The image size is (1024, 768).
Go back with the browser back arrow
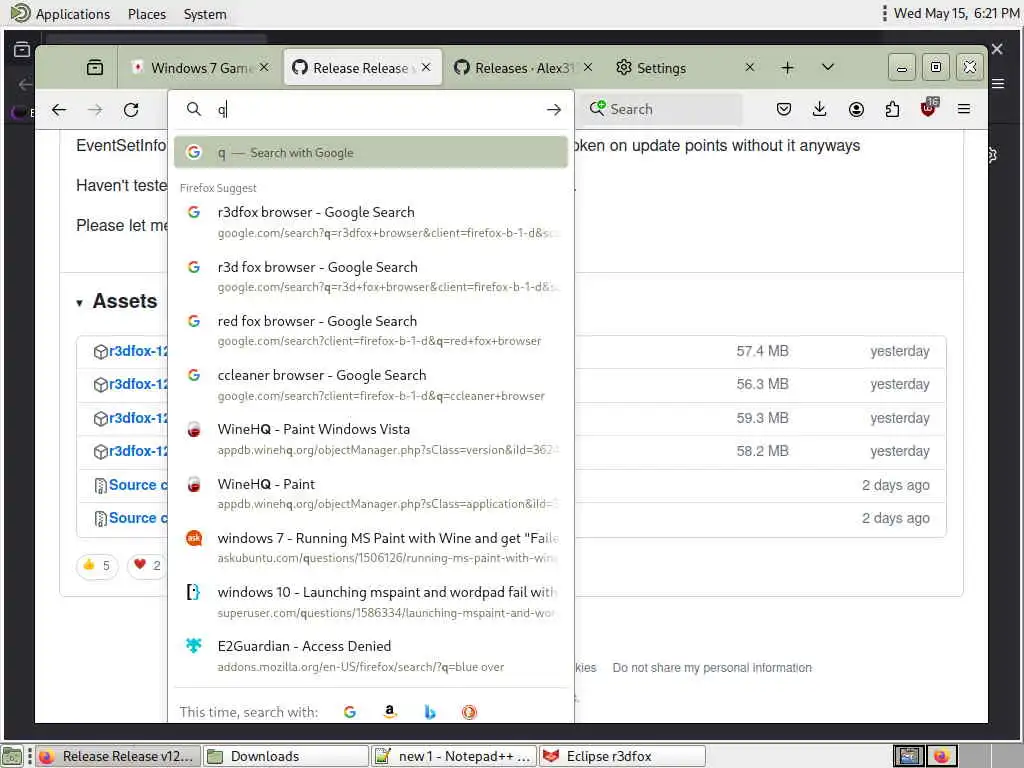(x=59, y=110)
